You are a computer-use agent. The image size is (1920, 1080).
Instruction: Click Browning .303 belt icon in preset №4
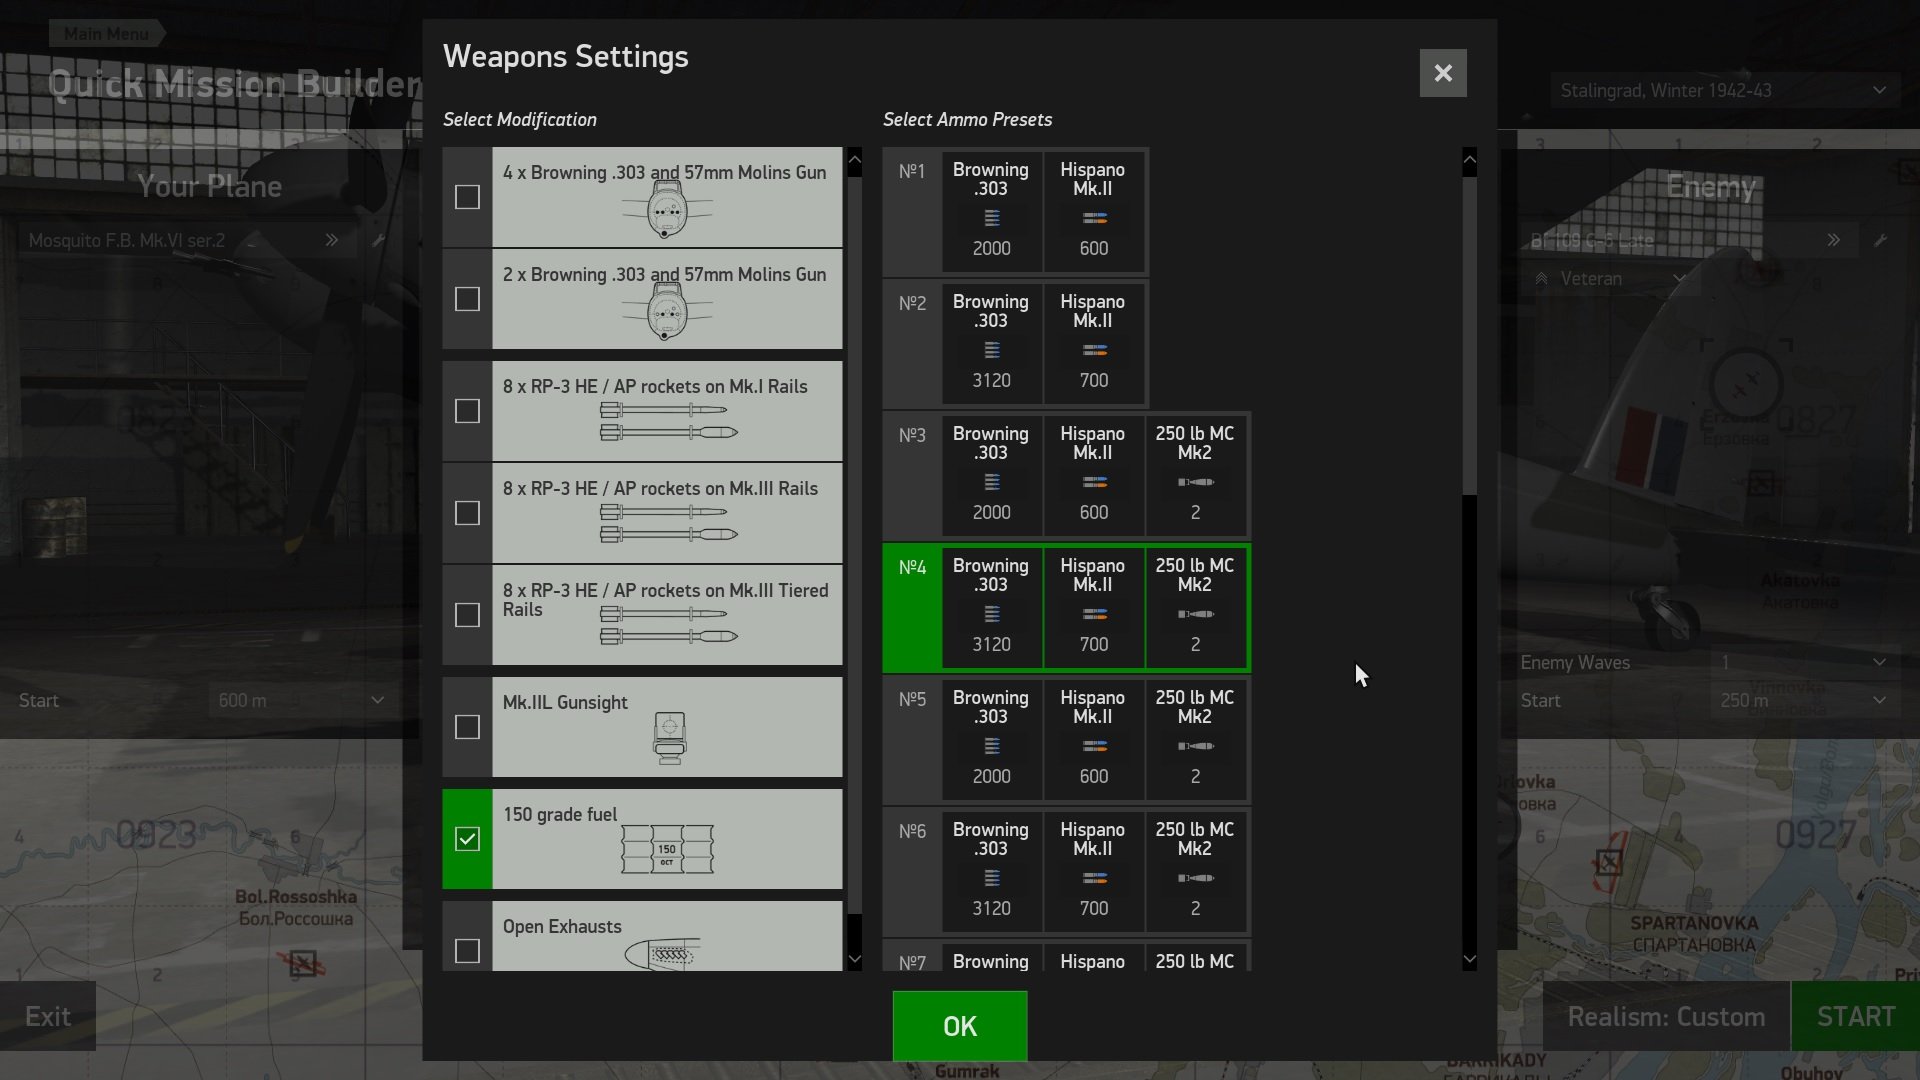pos(992,614)
